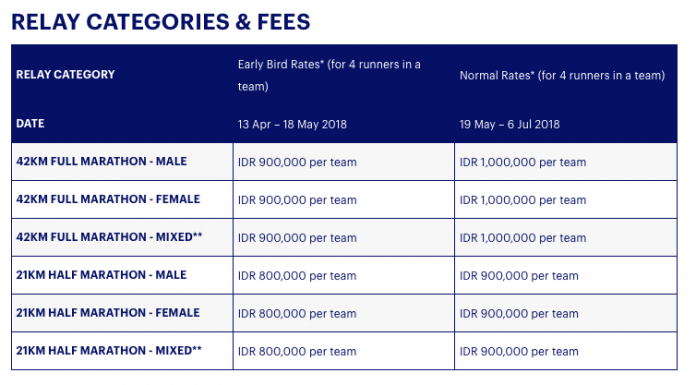Select the 42KM Full Marathon - Male row
696x385 pixels.
(344, 162)
